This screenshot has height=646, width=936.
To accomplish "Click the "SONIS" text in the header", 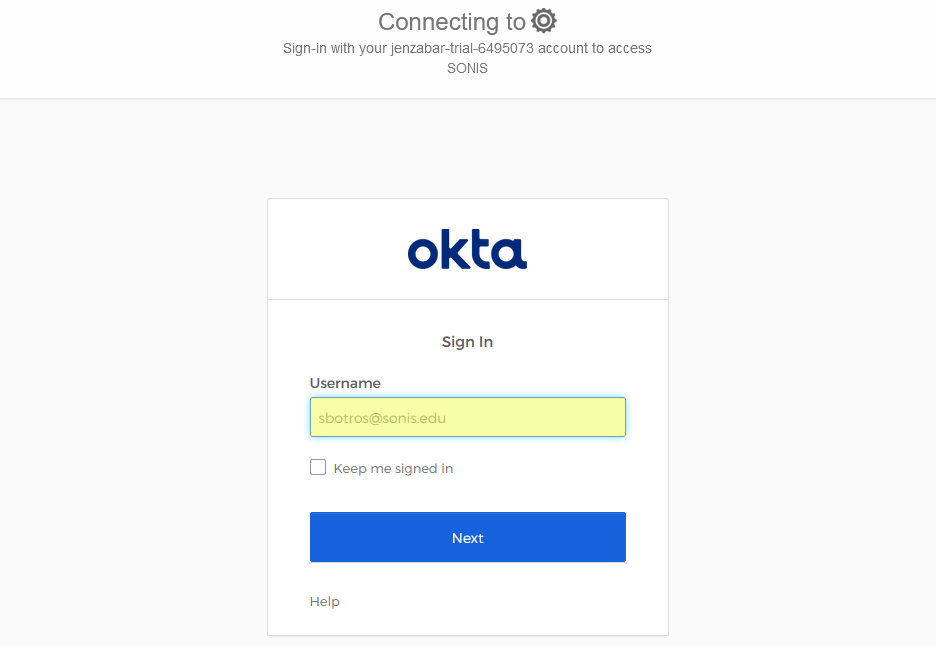I will [x=467, y=69].
